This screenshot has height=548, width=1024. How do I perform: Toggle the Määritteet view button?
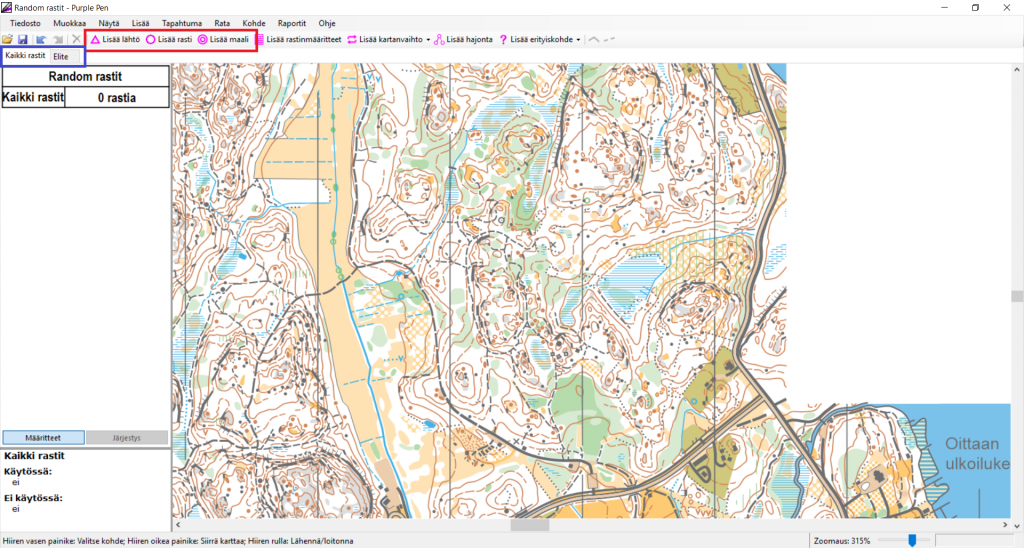click(x=42, y=437)
